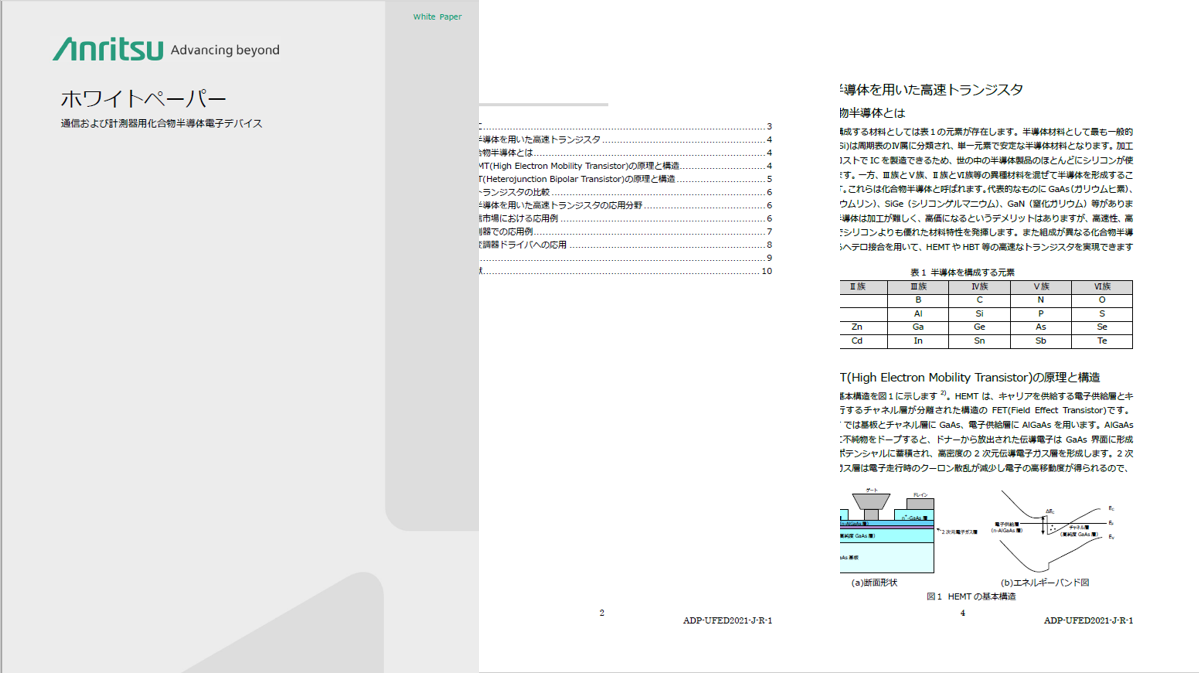Image resolution: width=1199 pixels, height=673 pixels.
Task: Click the document code ADP-UFED2021-J-R-1 on page 2
Action: [727, 621]
